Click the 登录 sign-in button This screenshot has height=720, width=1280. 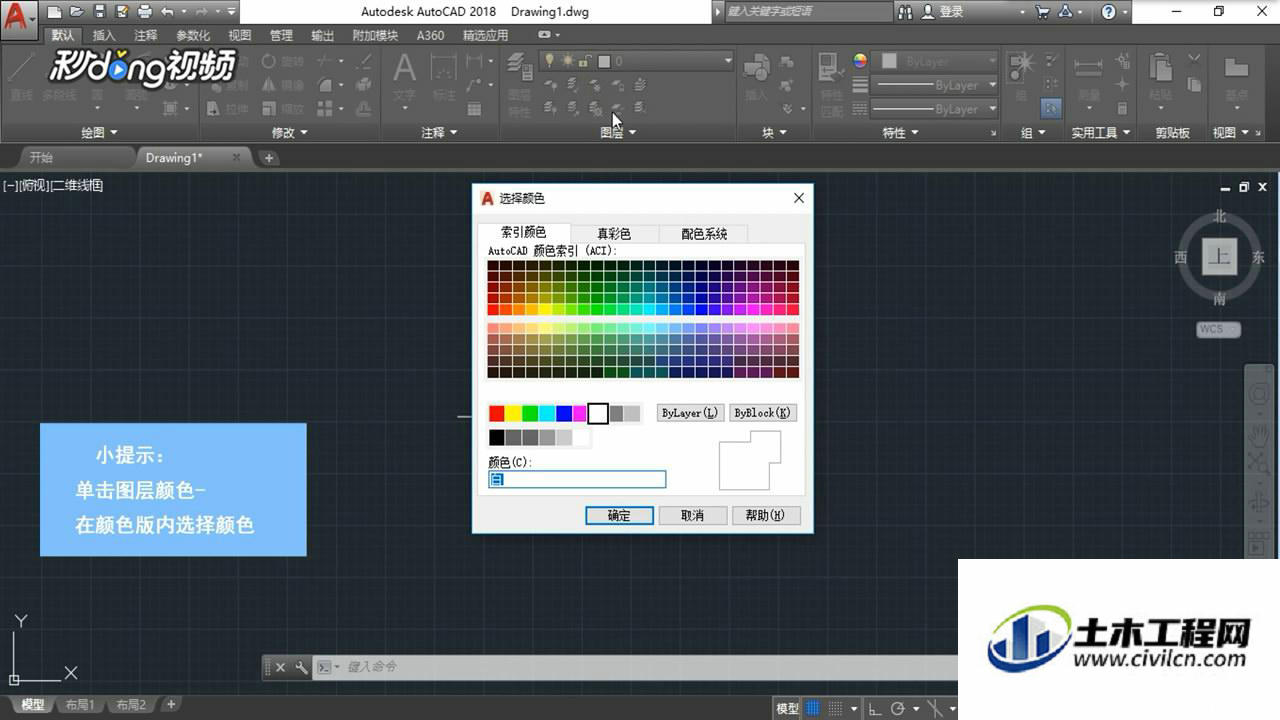point(943,12)
